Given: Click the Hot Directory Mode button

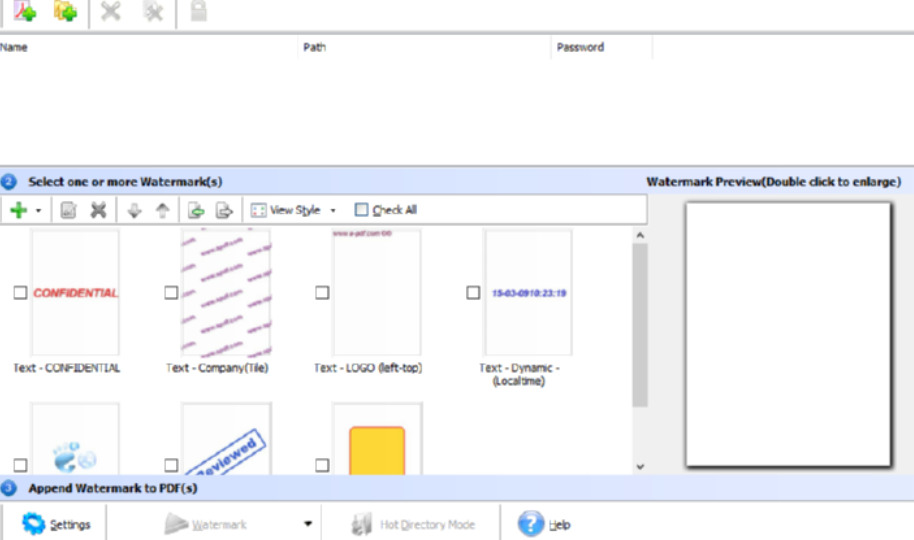Looking at the screenshot, I should (x=413, y=524).
